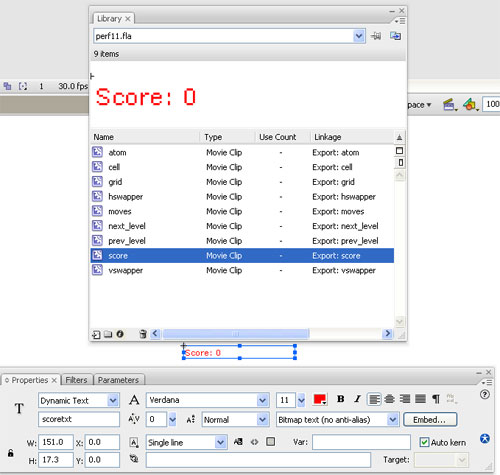The height and width of the screenshot is (475, 500).
Task: Open the Verdana font dropdown
Action: (263, 400)
